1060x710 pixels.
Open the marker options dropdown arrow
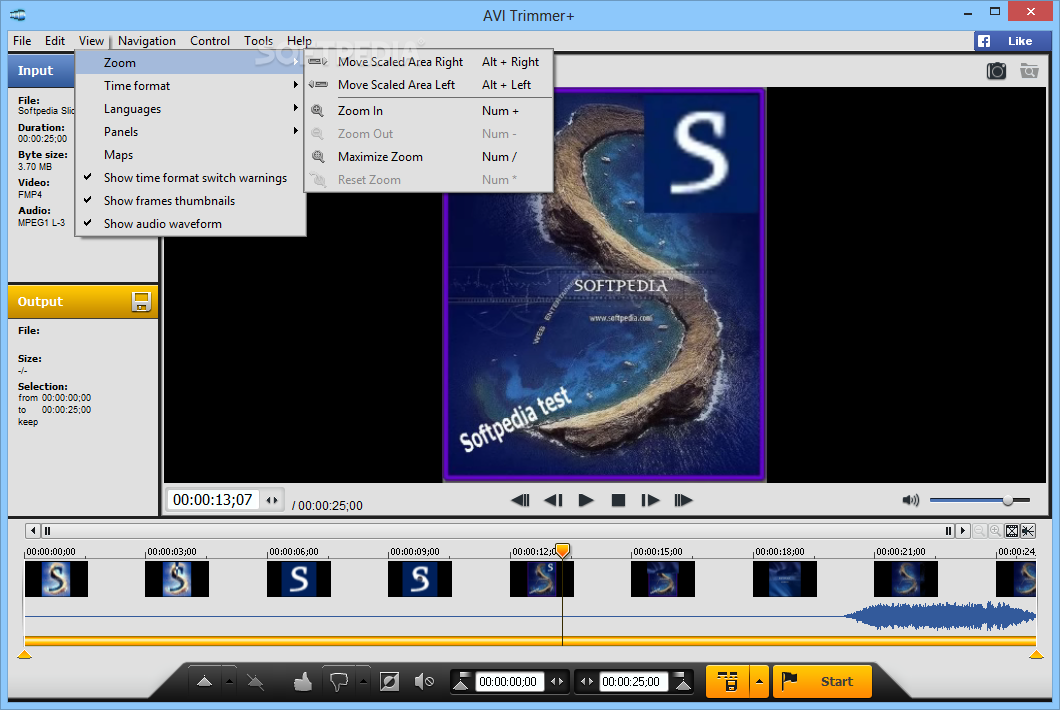[229, 682]
